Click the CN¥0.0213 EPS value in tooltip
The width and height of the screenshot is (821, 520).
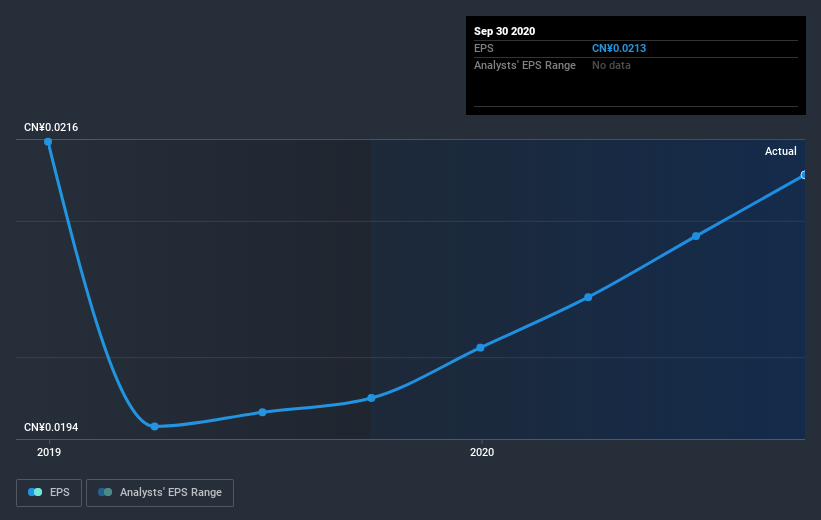click(619, 48)
